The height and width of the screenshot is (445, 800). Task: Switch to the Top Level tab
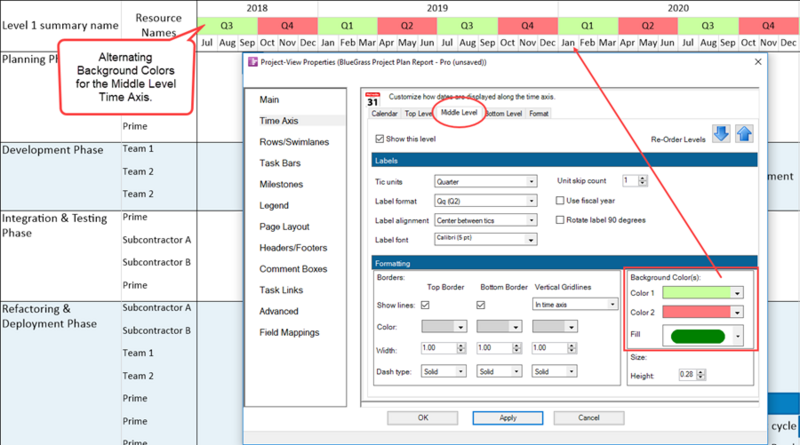tap(418, 113)
